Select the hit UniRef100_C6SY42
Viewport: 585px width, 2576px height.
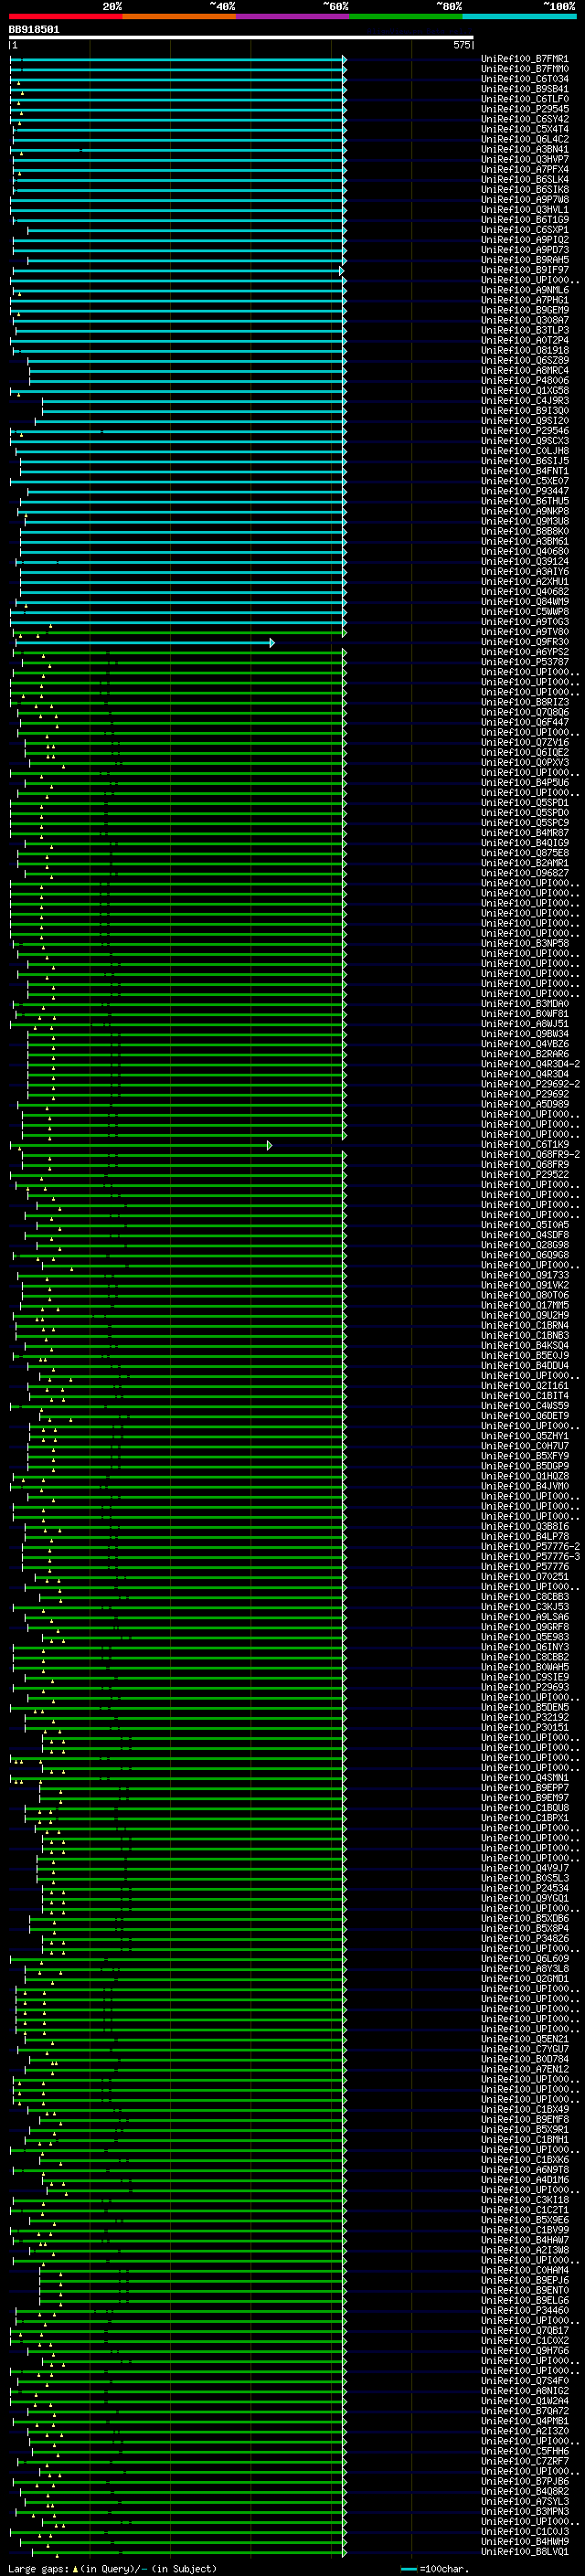(x=524, y=119)
